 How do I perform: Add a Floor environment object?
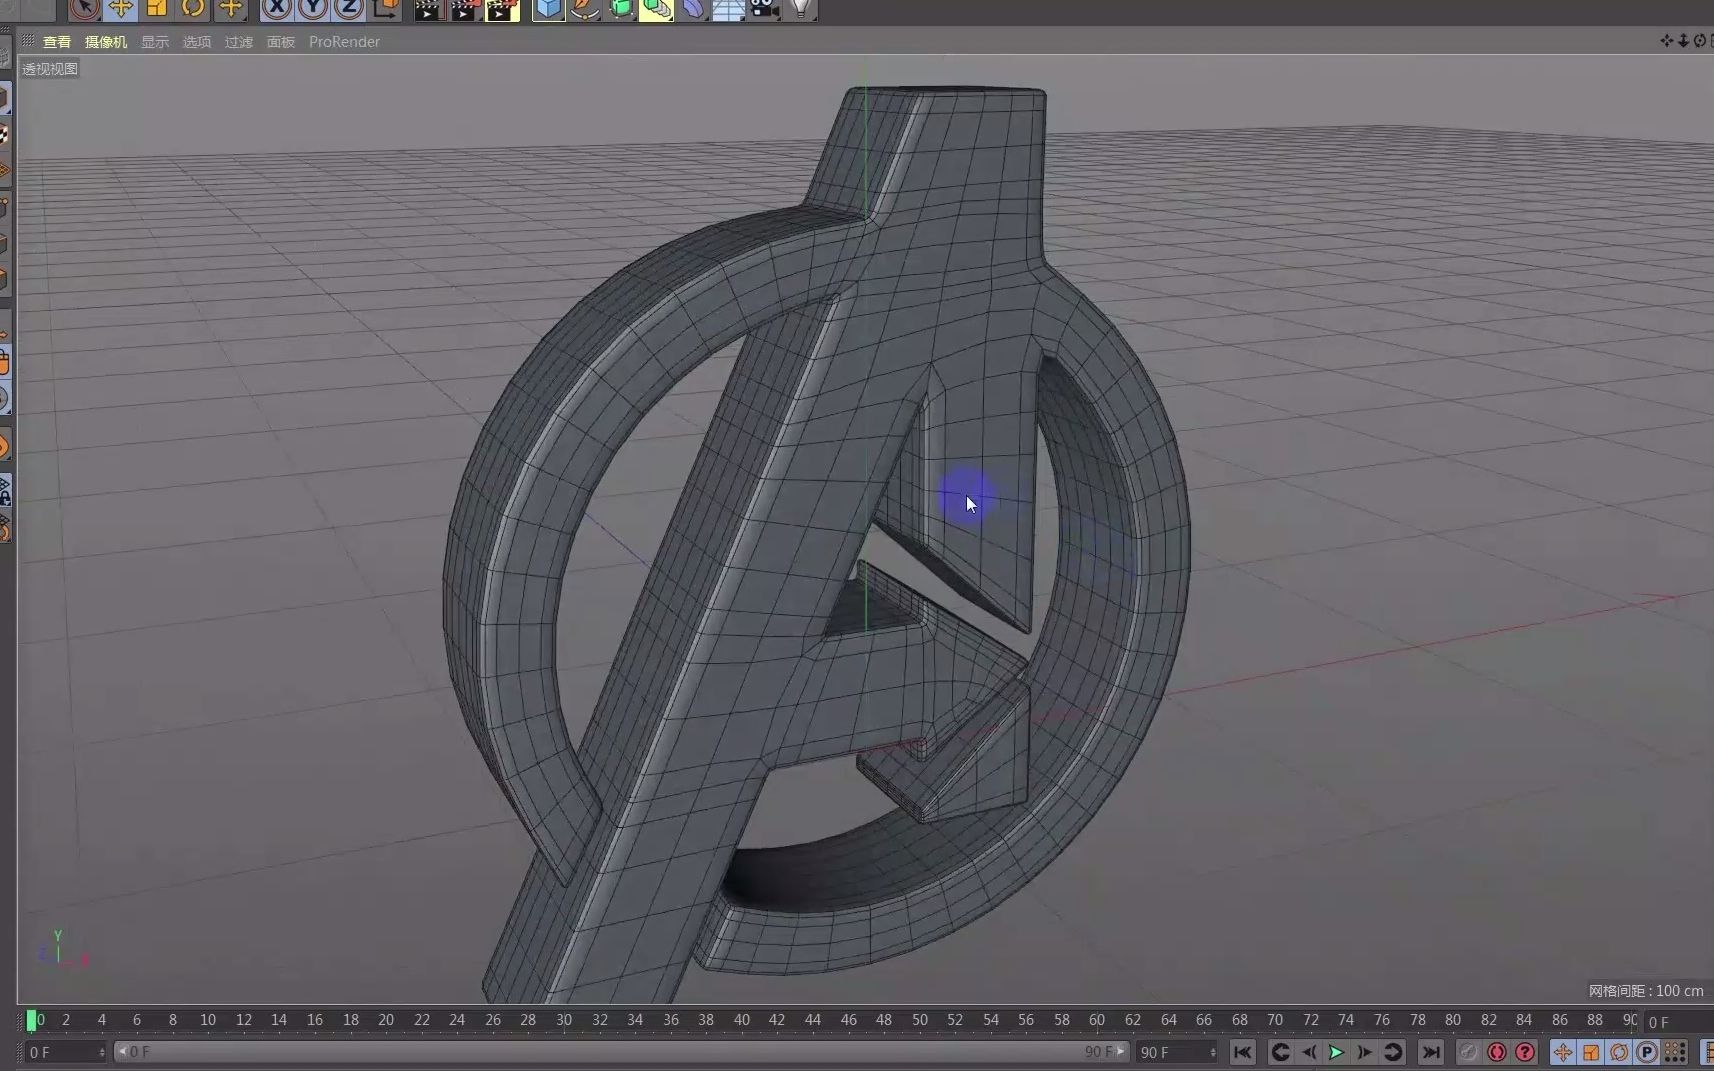[728, 9]
